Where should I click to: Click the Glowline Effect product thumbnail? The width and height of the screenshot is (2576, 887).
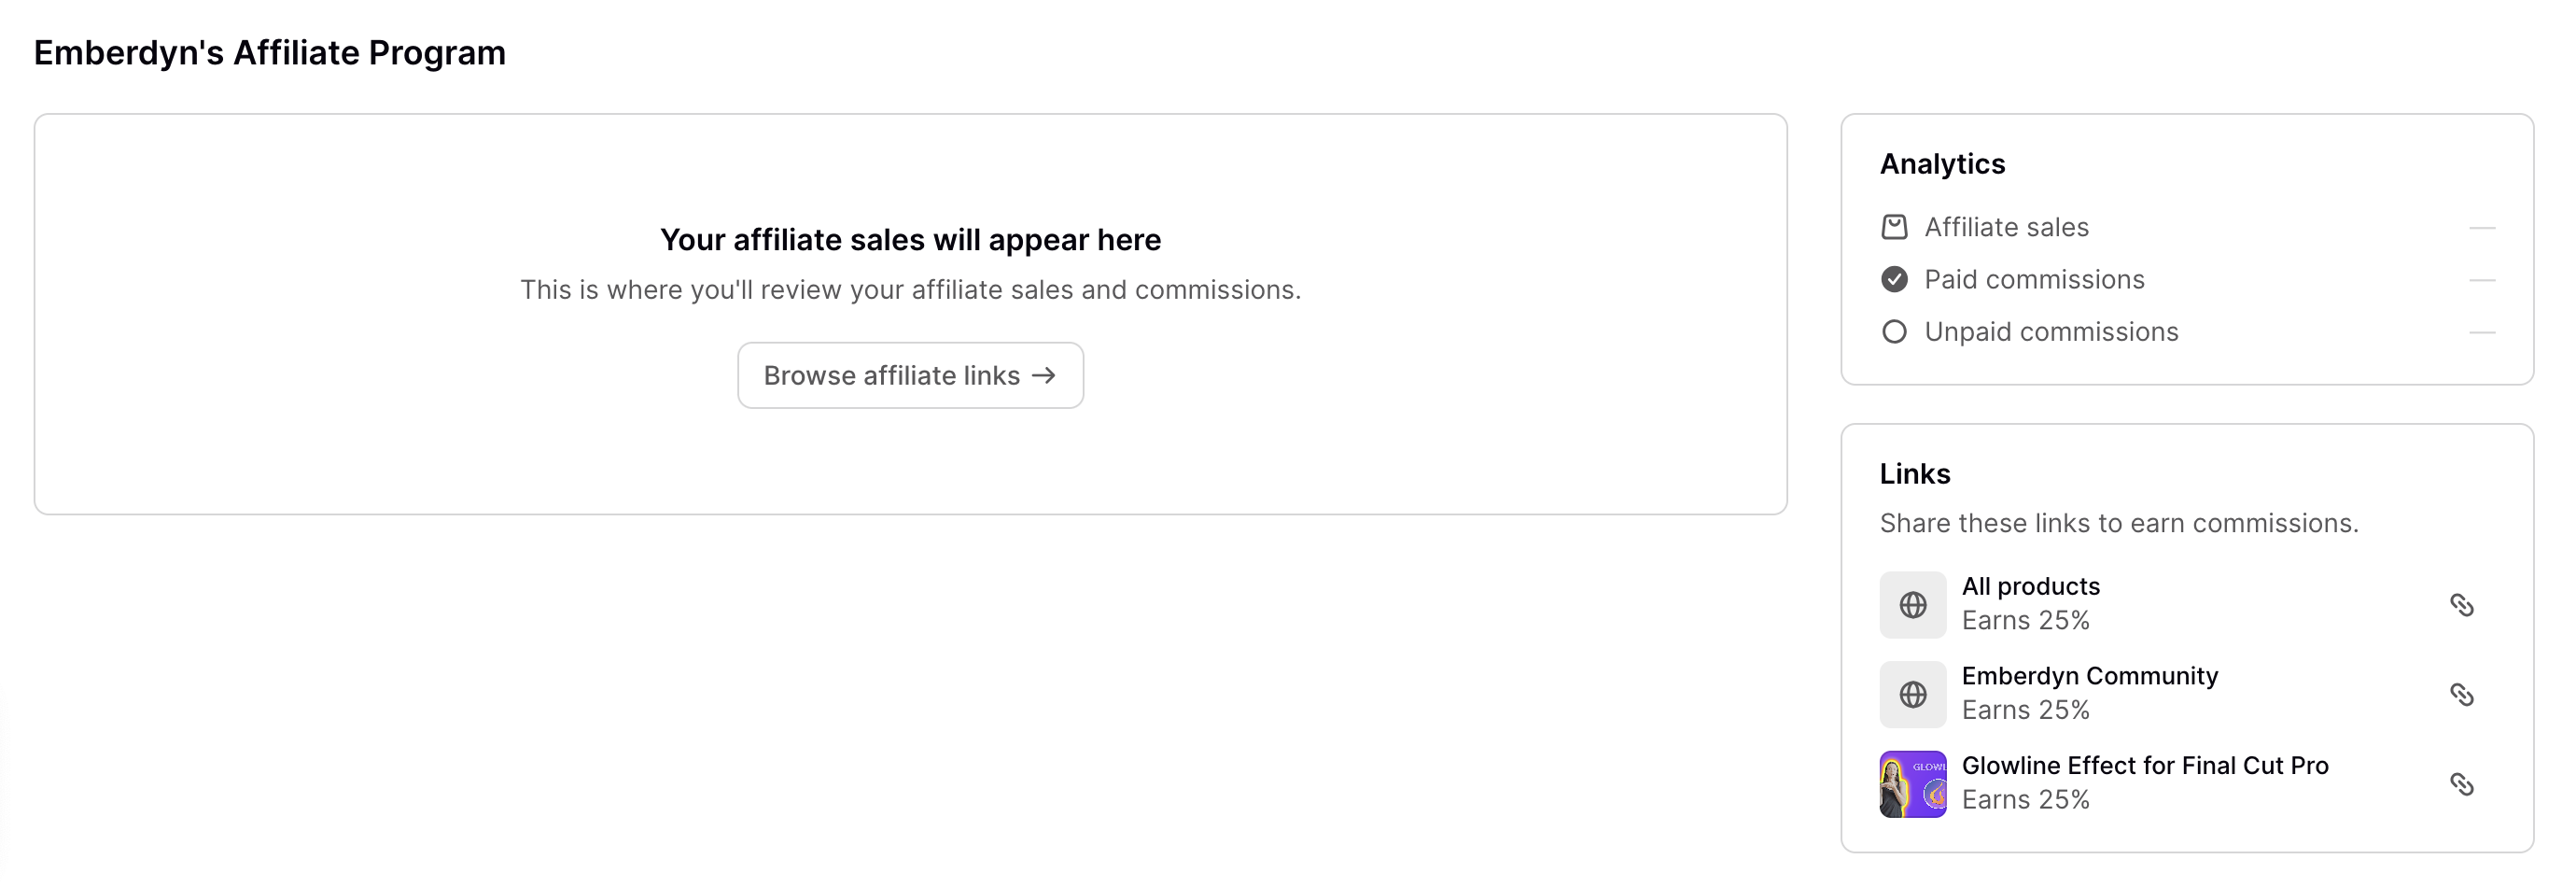click(1912, 784)
